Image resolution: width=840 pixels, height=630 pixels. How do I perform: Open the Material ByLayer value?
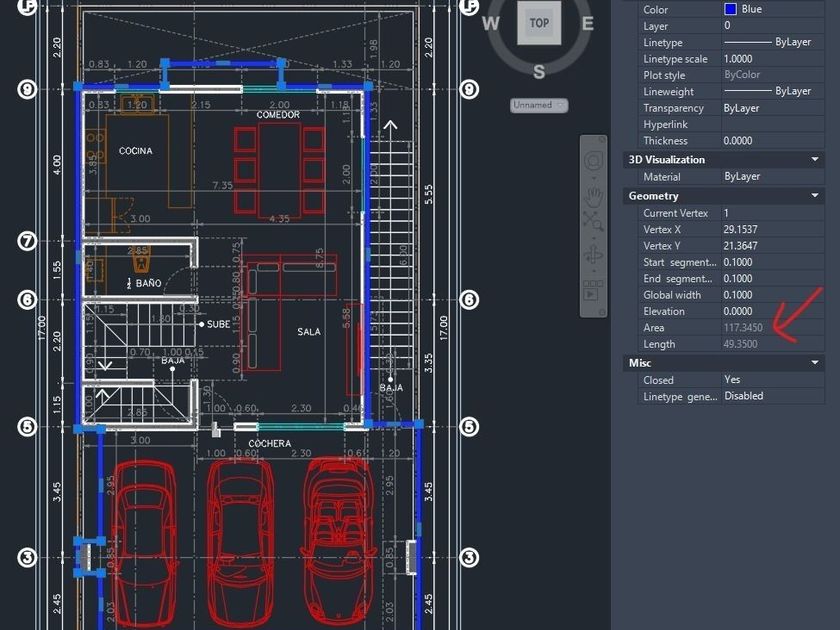tap(772, 177)
